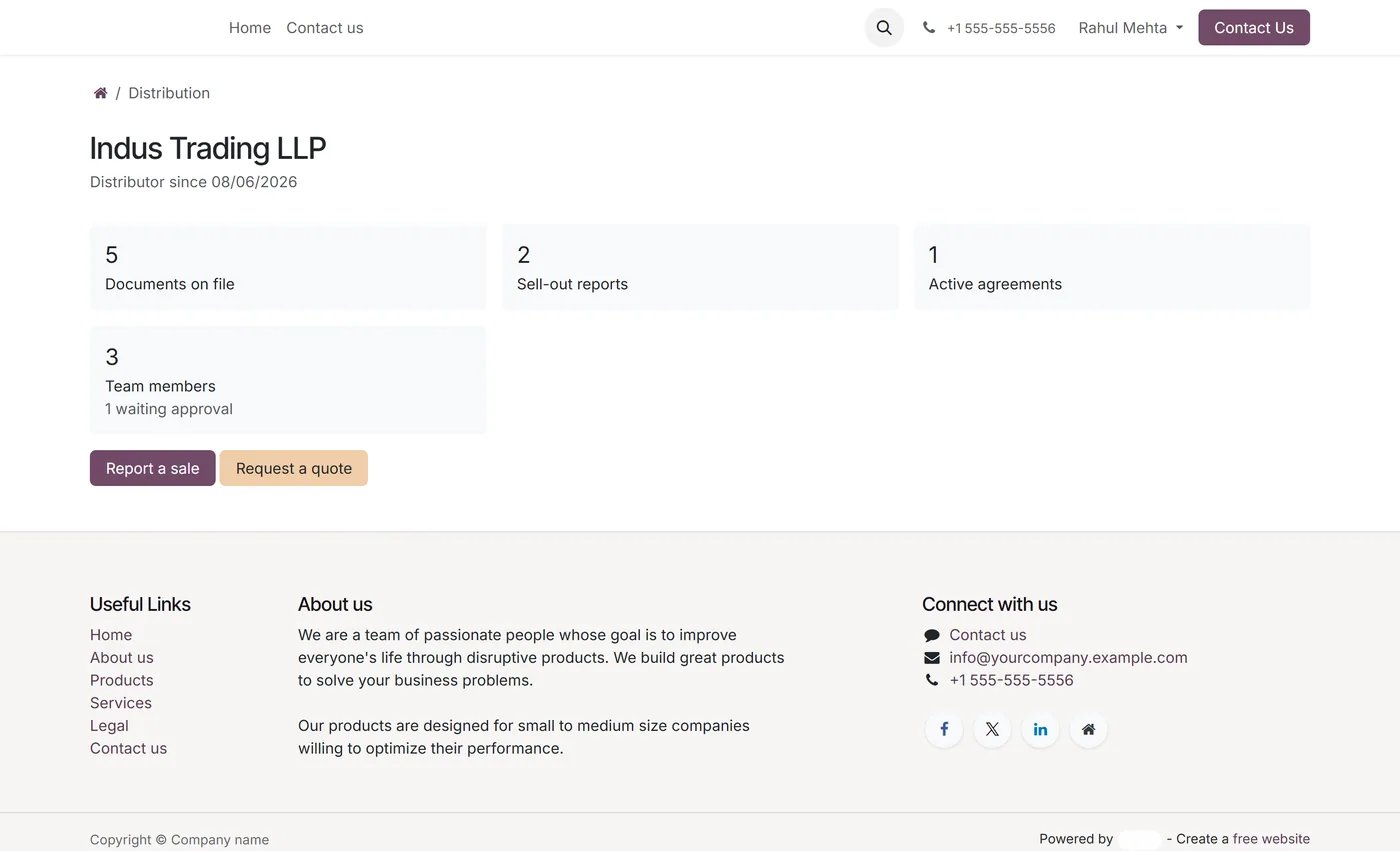Screen dimensions: 1400x851
Task: Click the phone icon in the header
Action: pos(929,28)
